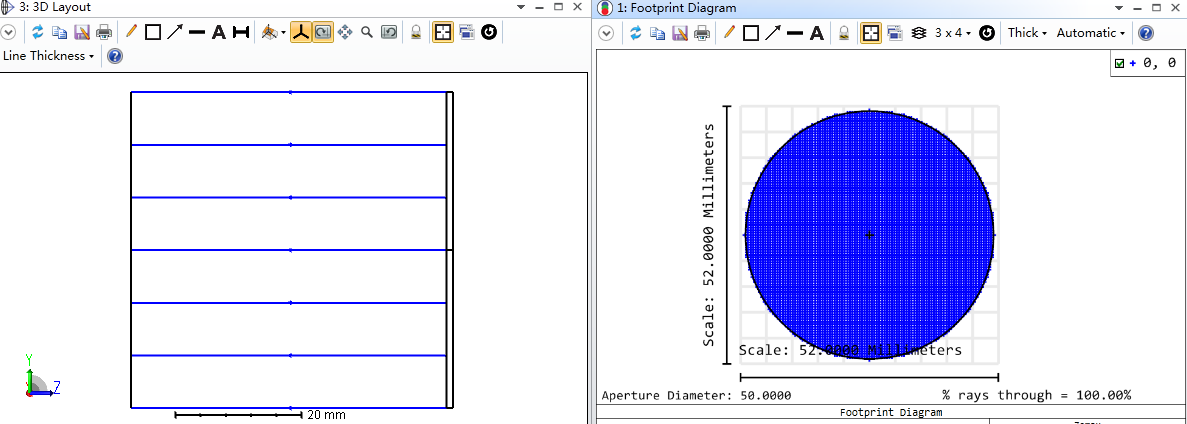Expand settings chevron in Footprint Diagram window
The width and height of the screenshot is (1187, 424).
(606, 33)
